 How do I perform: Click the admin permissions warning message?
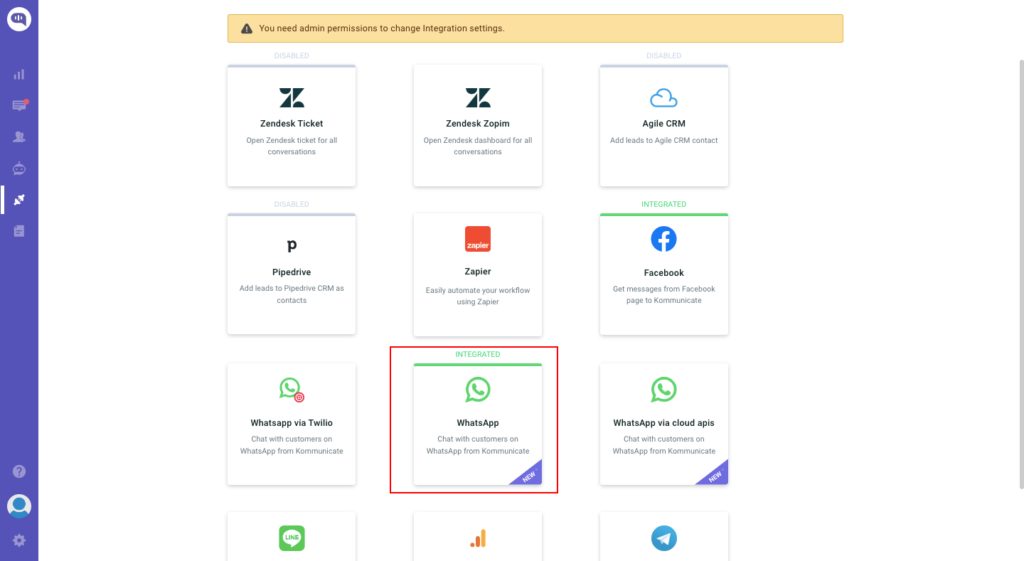pyautogui.click(x=381, y=29)
